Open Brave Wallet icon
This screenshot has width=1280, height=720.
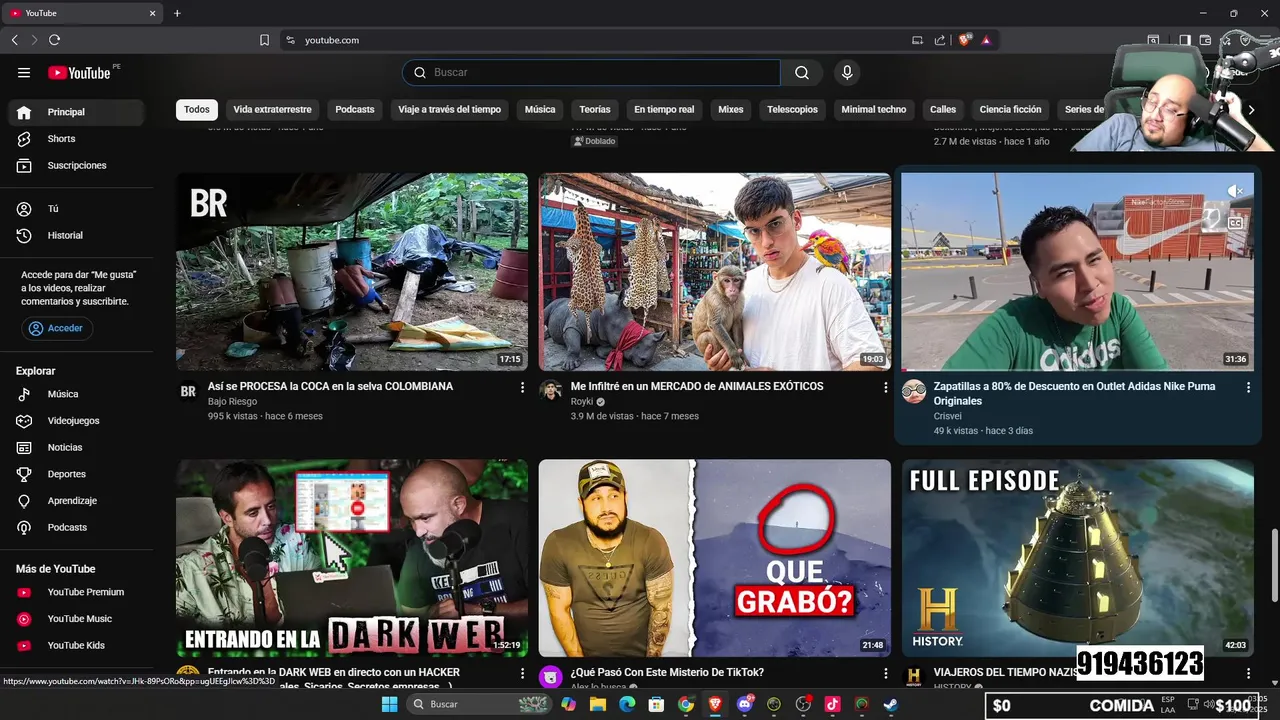(x=1205, y=40)
